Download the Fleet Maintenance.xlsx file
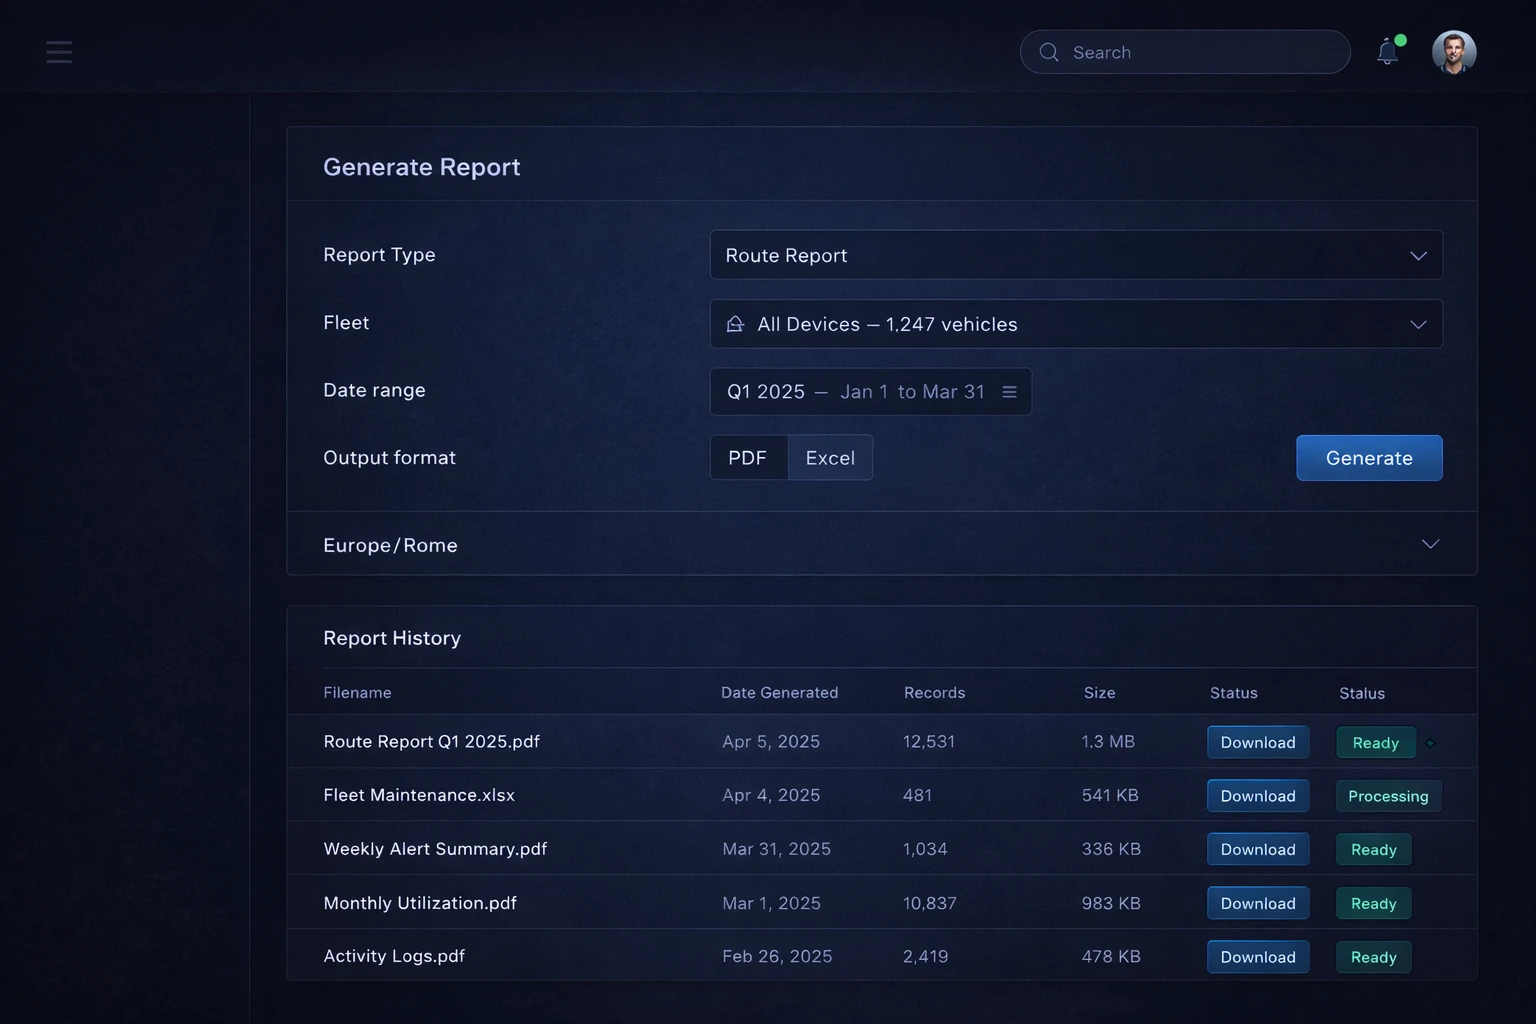This screenshot has height=1024, width=1536. (x=1257, y=796)
